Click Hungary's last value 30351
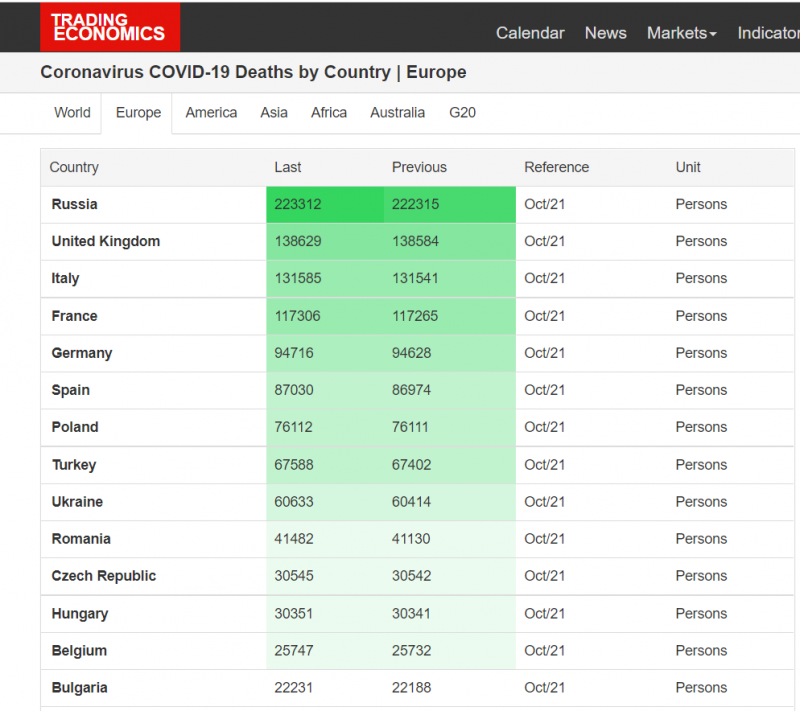Screen dimensions: 800x711 293,614
